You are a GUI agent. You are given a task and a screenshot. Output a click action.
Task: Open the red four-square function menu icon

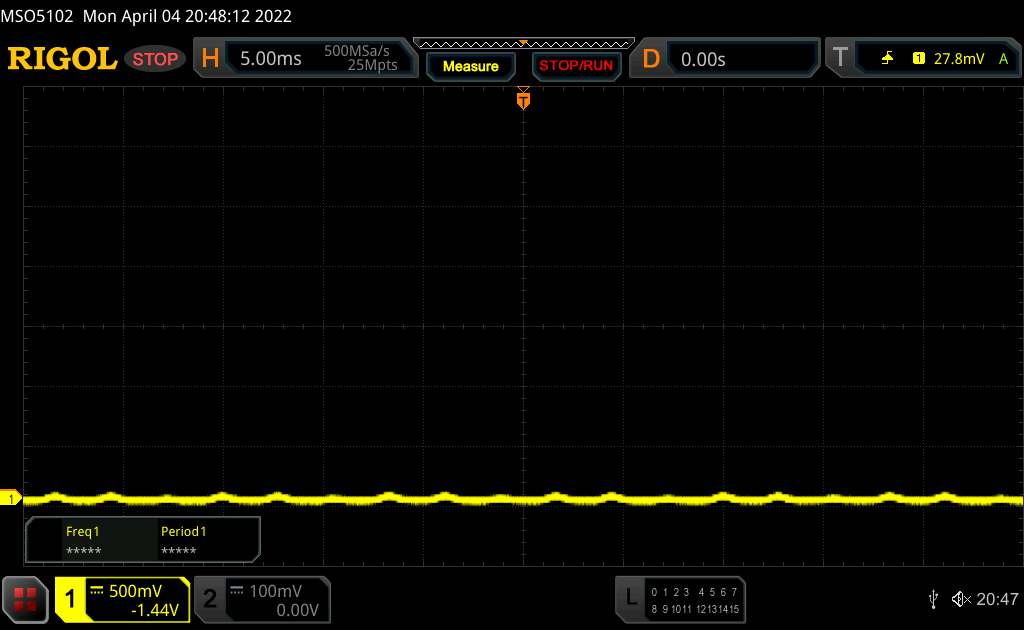coord(25,599)
